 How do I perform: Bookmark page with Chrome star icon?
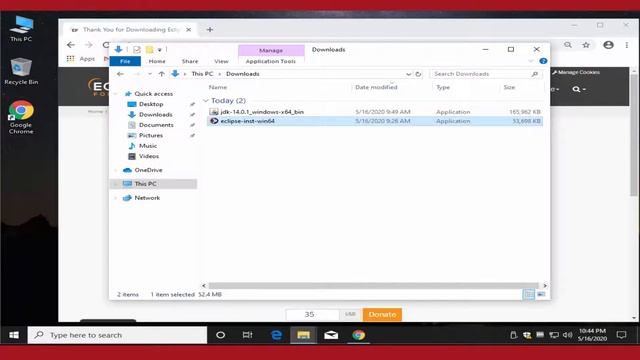[586, 45]
